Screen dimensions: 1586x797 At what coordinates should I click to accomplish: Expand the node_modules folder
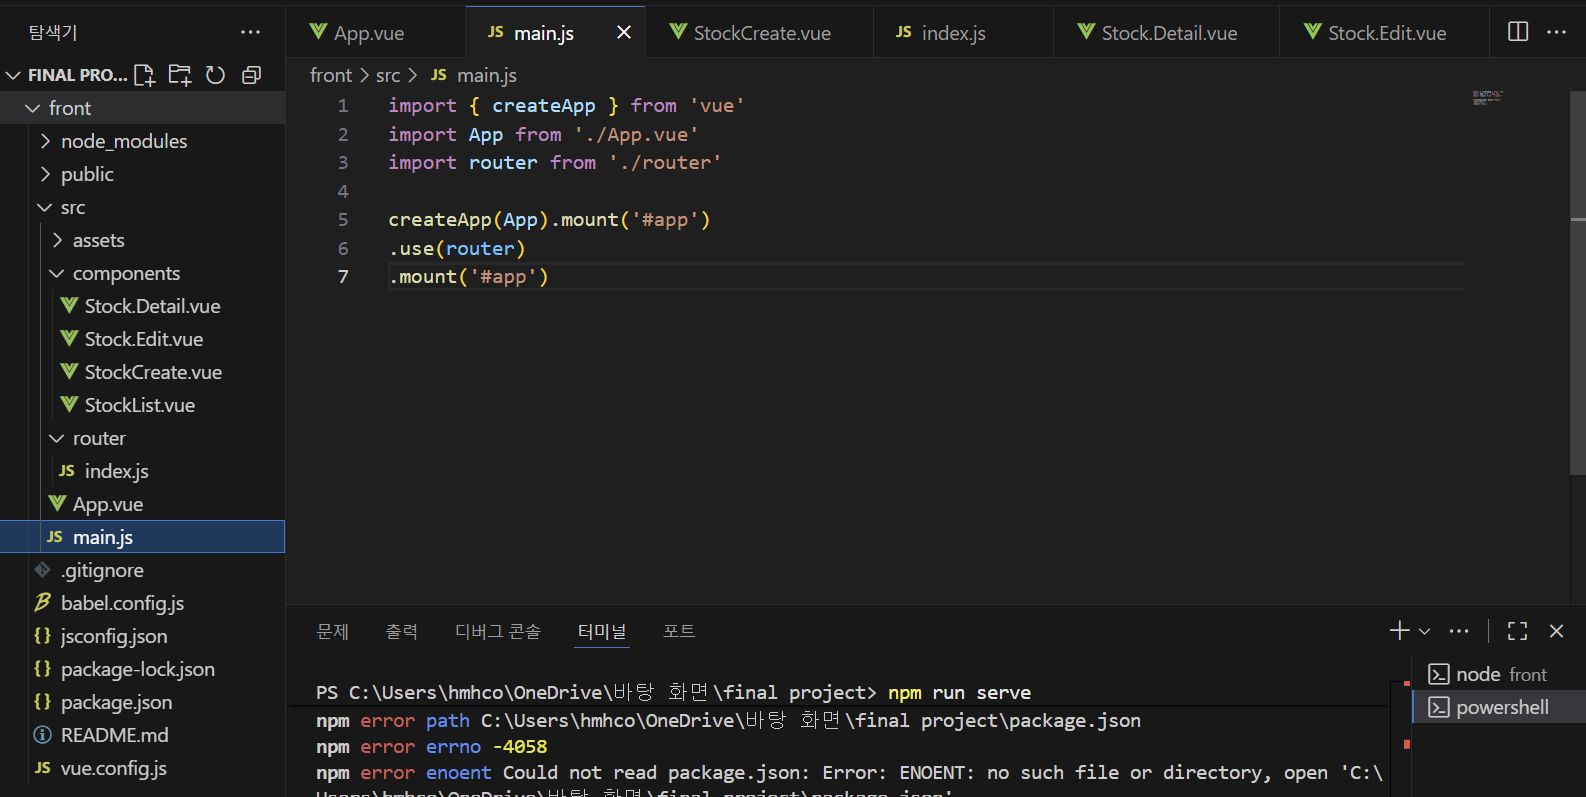coord(123,141)
